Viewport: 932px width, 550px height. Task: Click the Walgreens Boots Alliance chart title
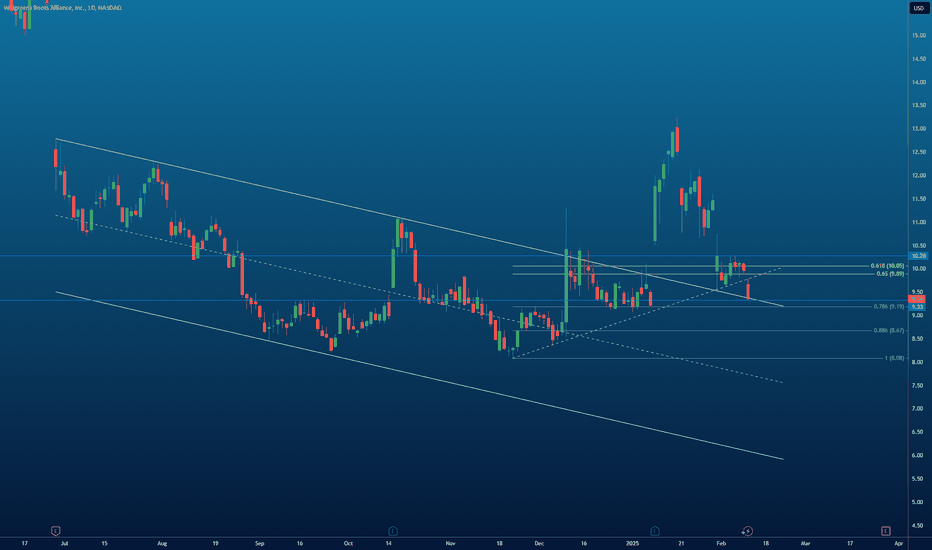tap(63, 8)
